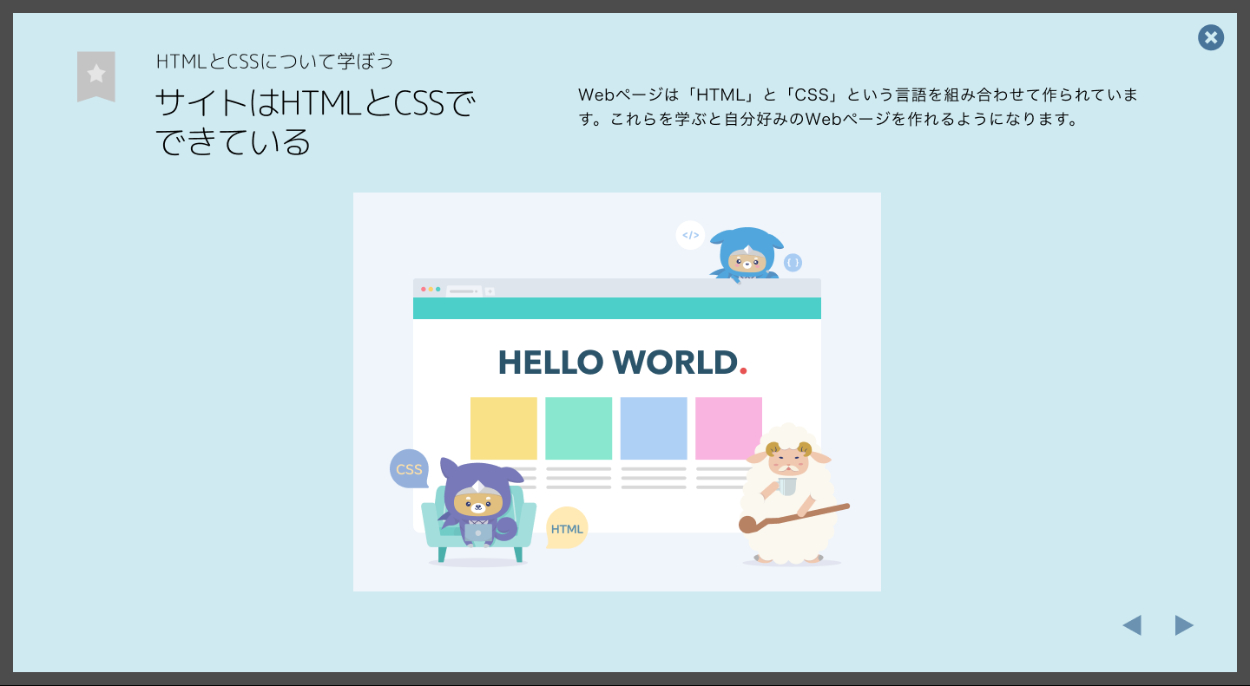
Task: Click the subtitle HTMLとCSSについて学ぼう
Action: [x=275, y=61]
